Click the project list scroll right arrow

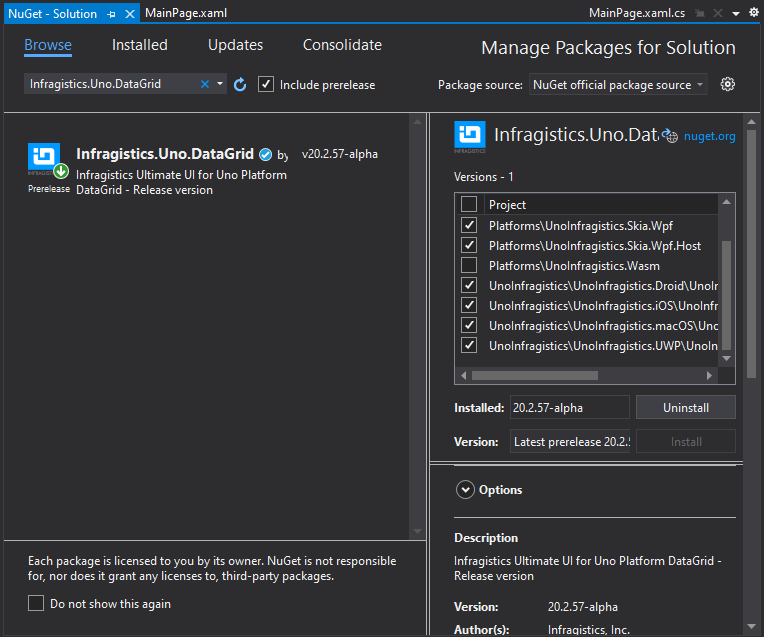709,375
